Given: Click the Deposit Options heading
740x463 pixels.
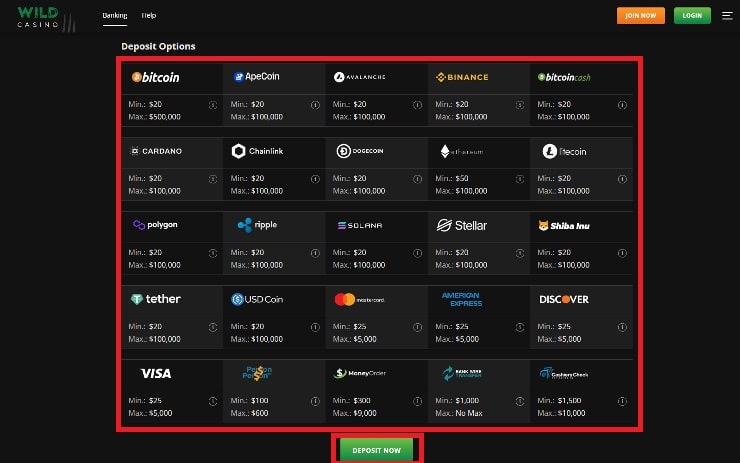Looking at the screenshot, I should tap(158, 46).
